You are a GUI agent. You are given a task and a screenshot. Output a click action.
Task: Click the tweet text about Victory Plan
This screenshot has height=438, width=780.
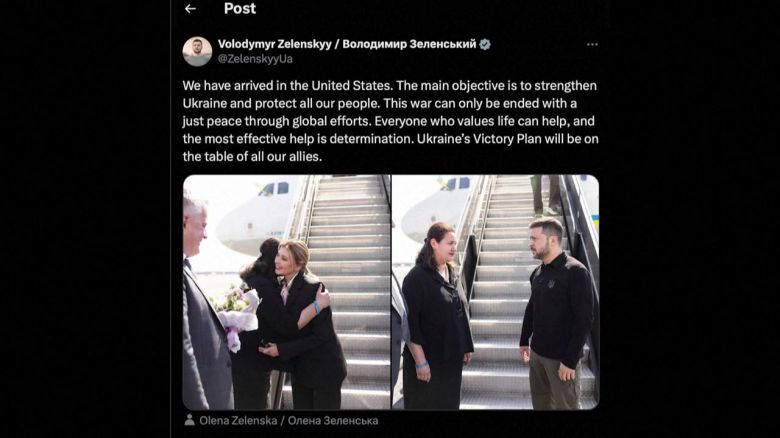pyautogui.click(x=390, y=121)
